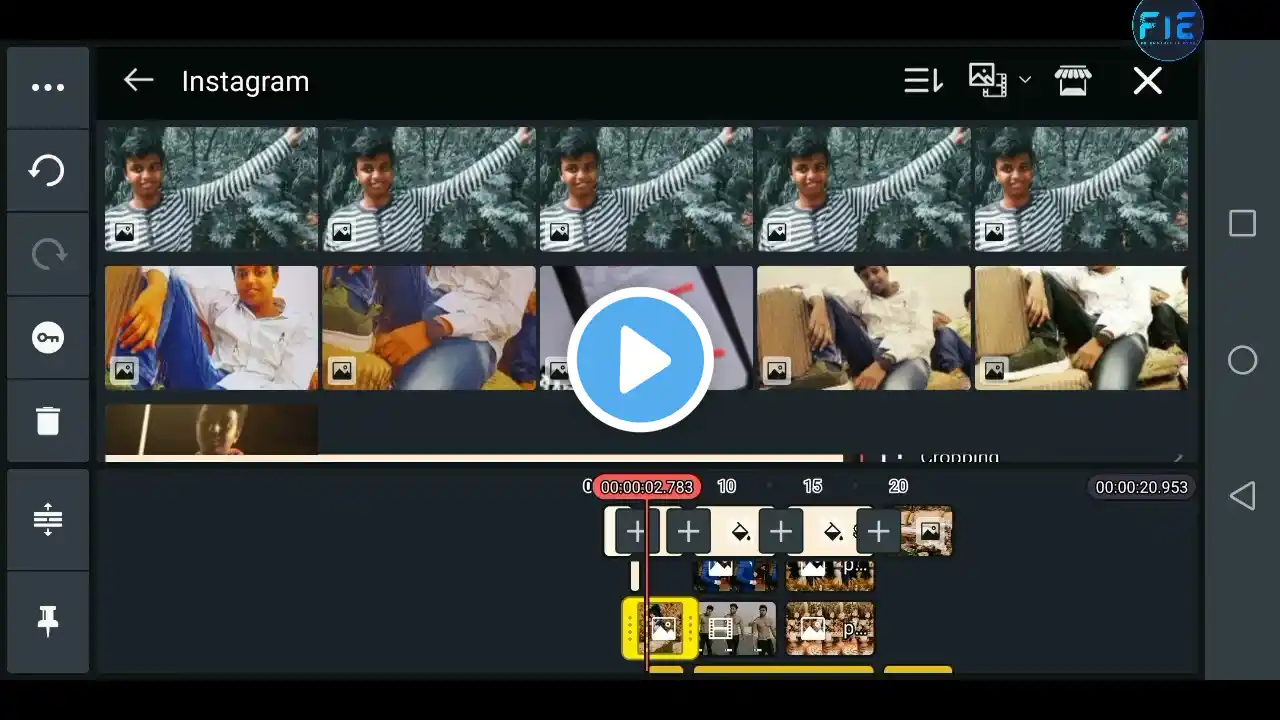Tap the key icon in left sidebar
Viewport: 1280px width, 720px height.
point(48,338)
